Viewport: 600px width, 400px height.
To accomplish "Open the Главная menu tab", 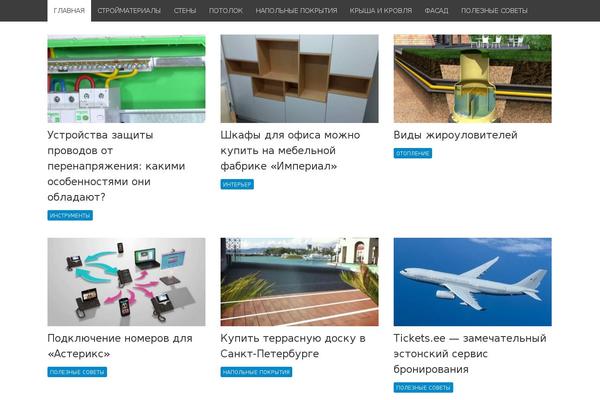I will click(x=69, y=11).
